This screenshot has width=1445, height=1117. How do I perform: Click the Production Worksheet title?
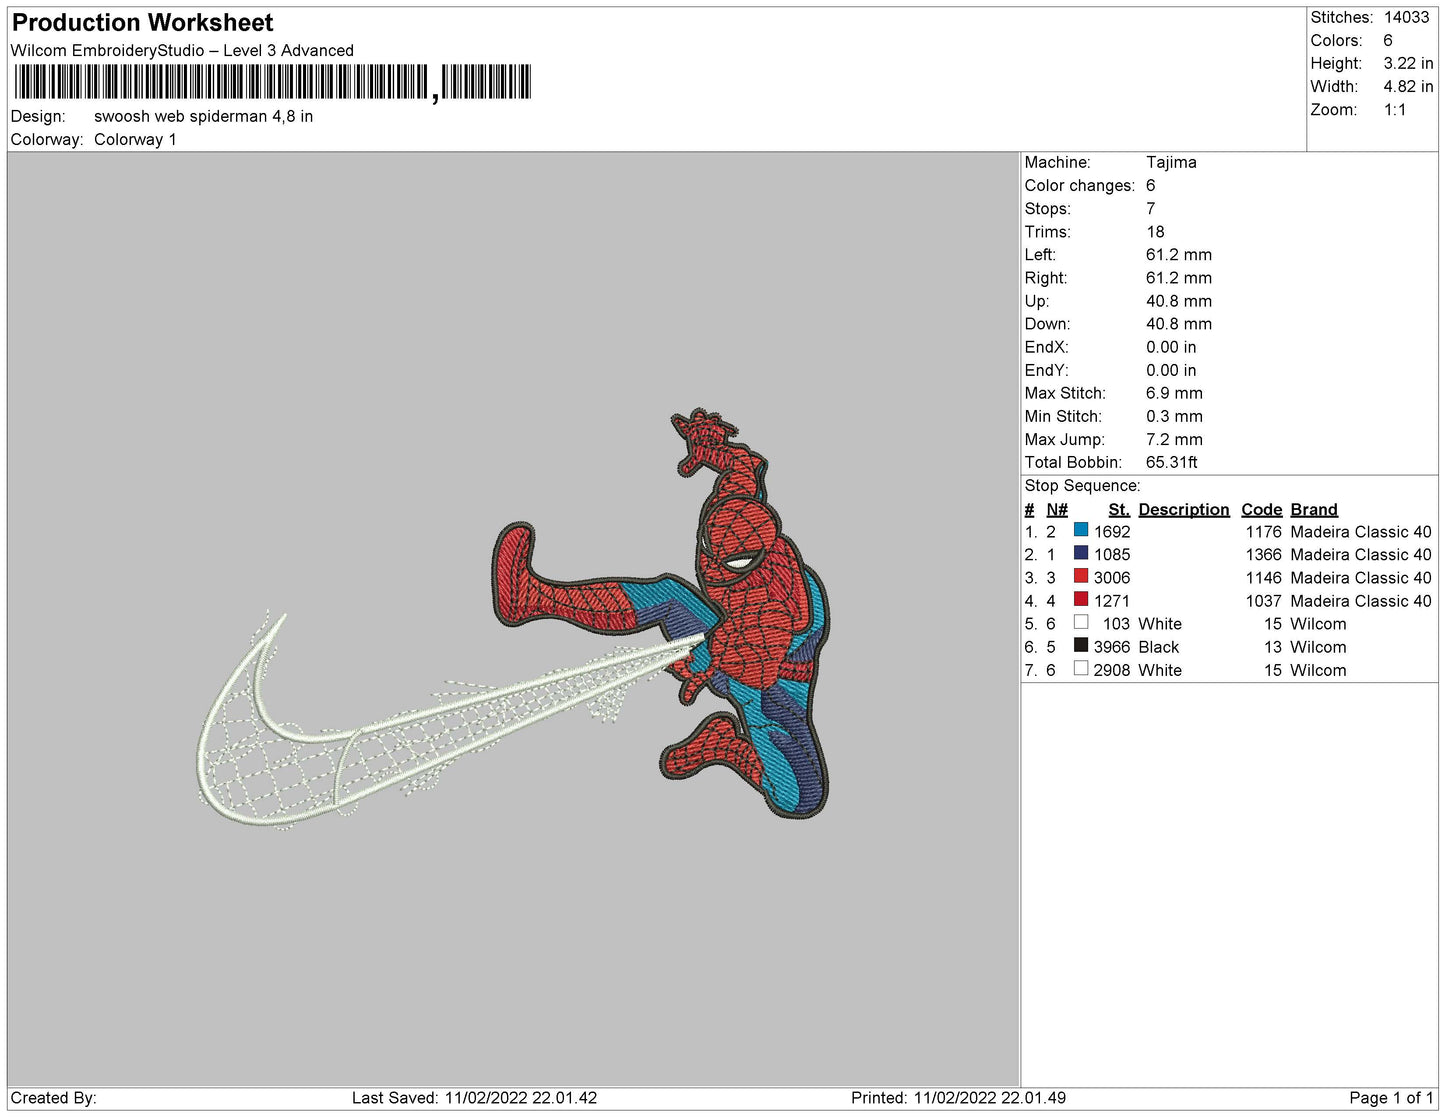pyautogui.click(x=142, y=23)
